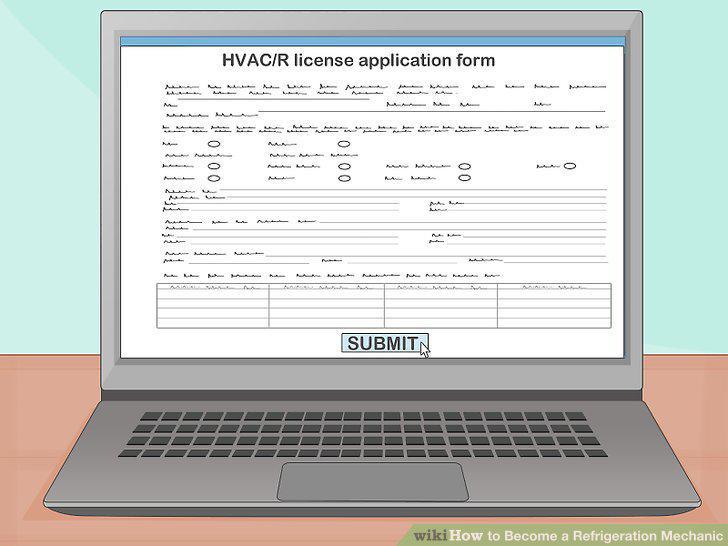Choose the first oval in the topmost options row
This screenshot has width=728, height=546.
pyautogui.click(x=214, y=144)
